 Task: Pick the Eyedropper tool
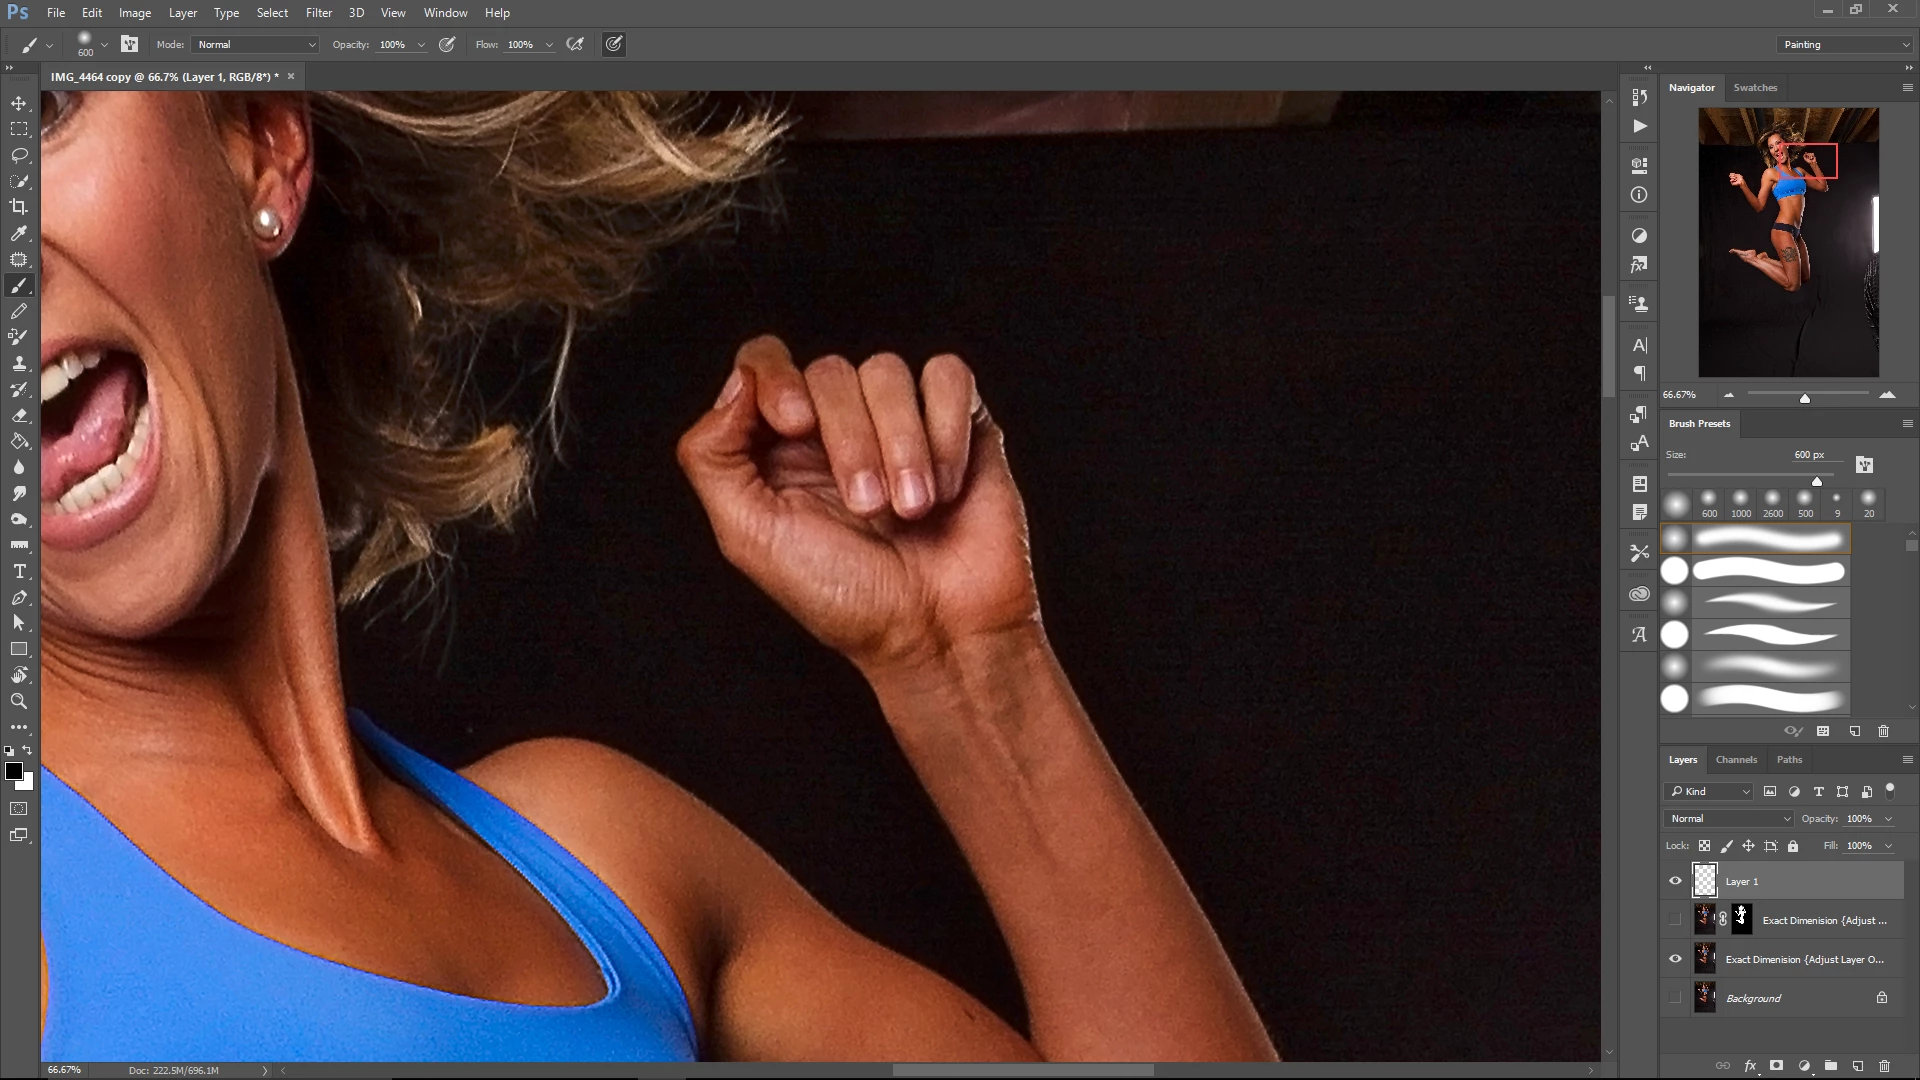19,233
